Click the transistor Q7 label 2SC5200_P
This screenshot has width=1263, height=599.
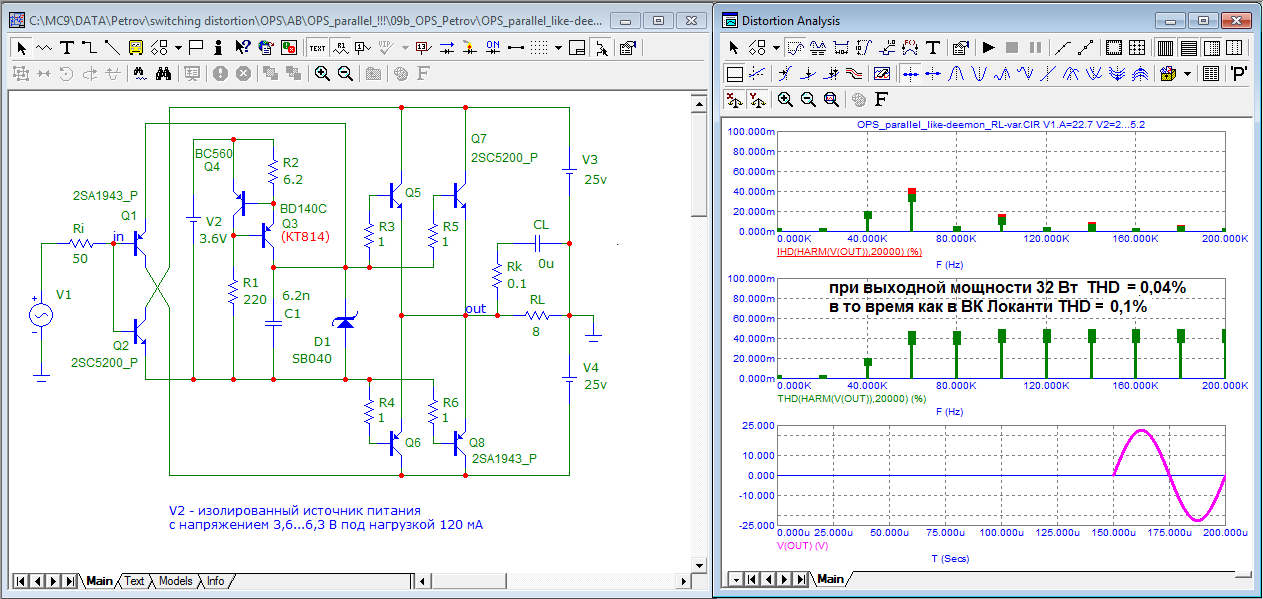click(504, 157)
